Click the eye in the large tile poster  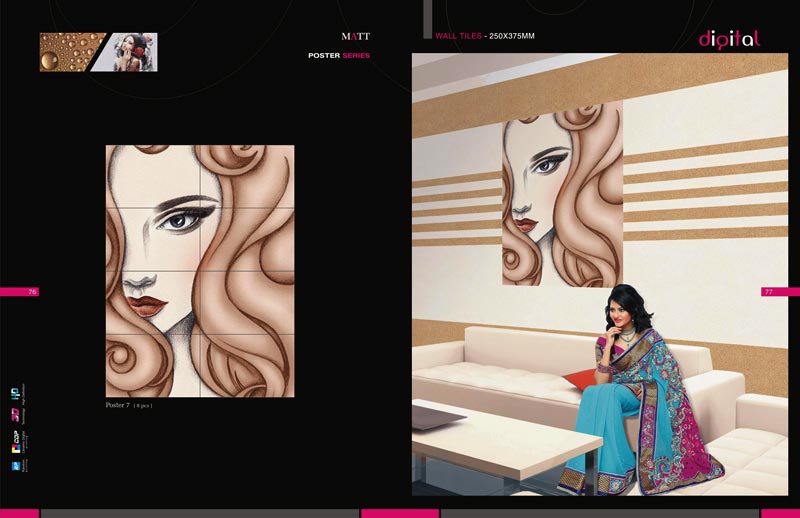tap(181, 217)
